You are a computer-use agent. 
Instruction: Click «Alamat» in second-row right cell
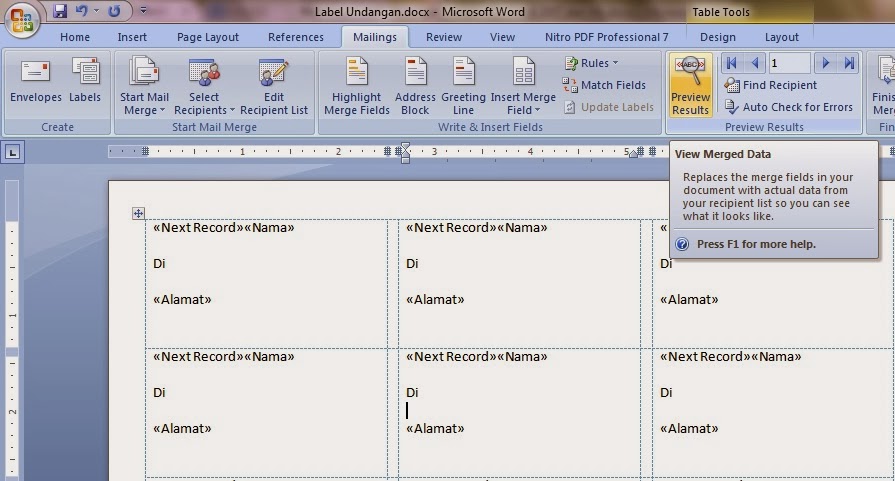[689, 429]
